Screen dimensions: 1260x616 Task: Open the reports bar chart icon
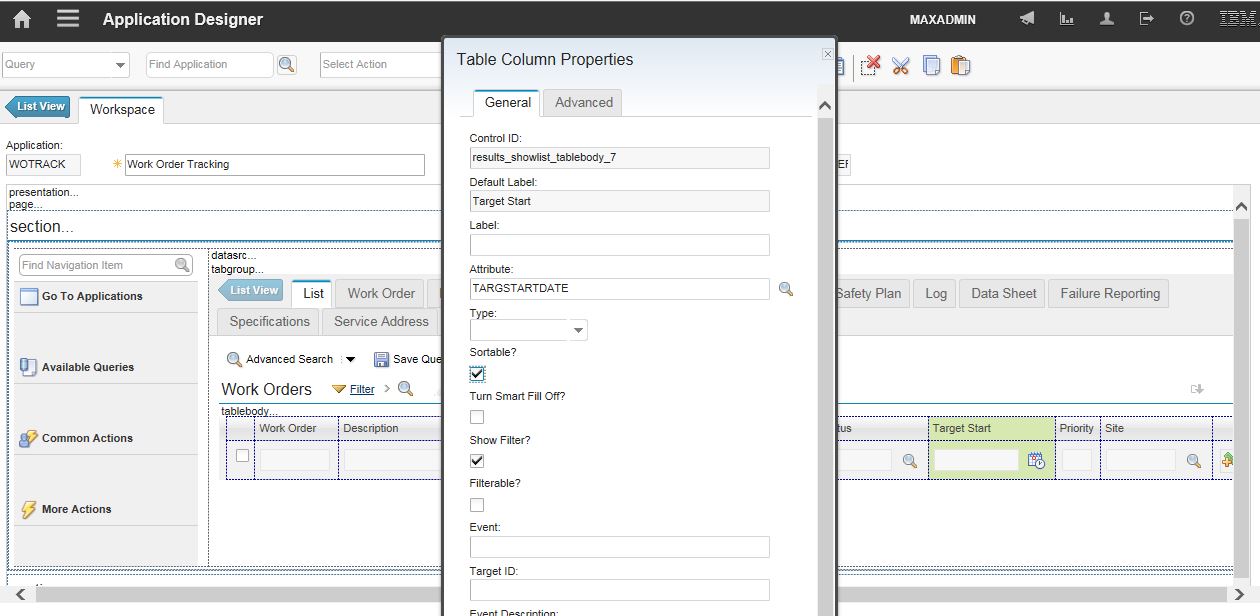(x=1067, y=19)
